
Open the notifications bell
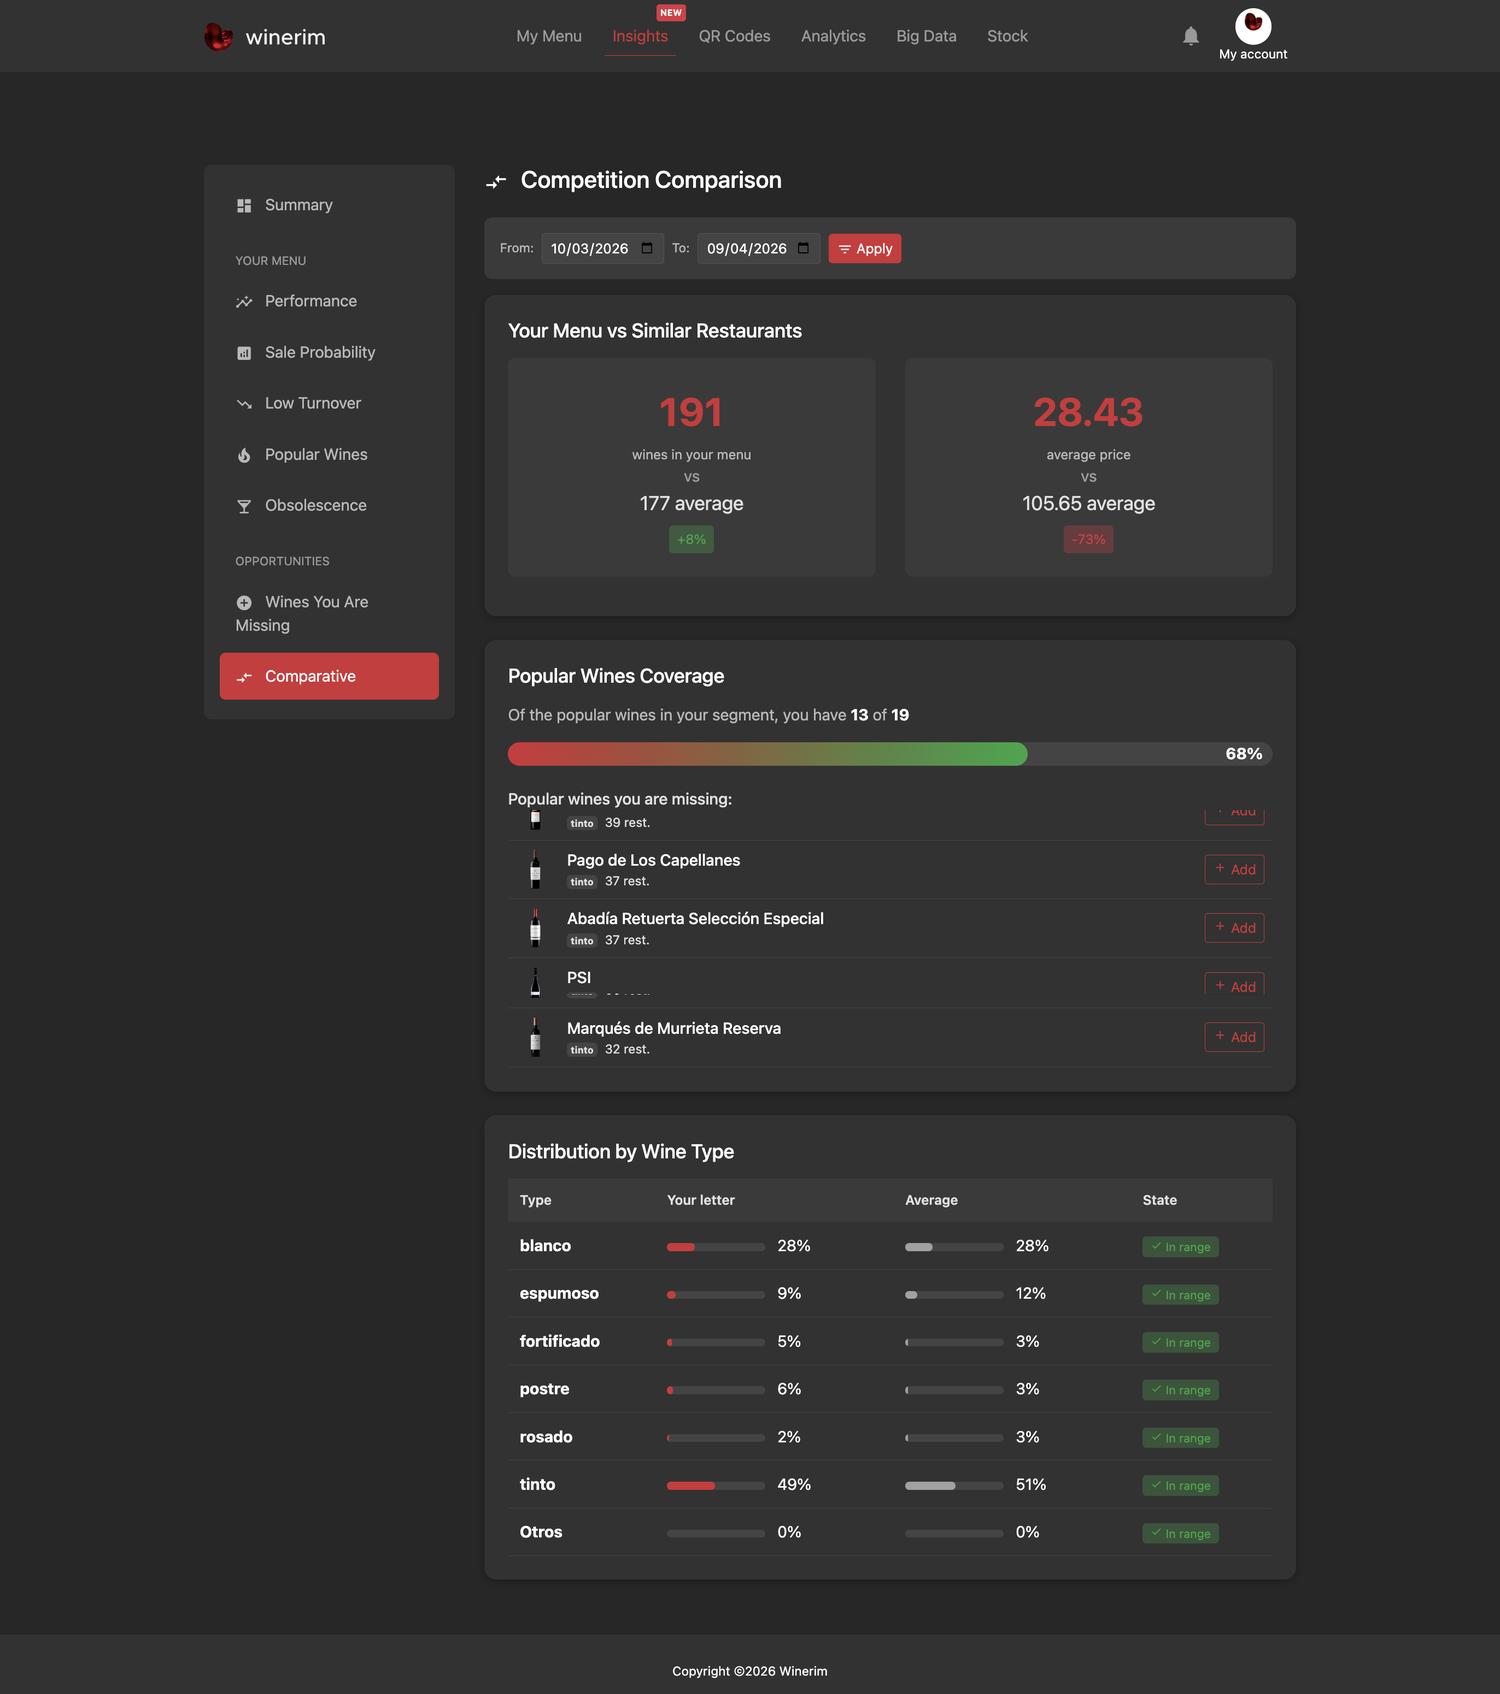click(x=1190, y=36)
